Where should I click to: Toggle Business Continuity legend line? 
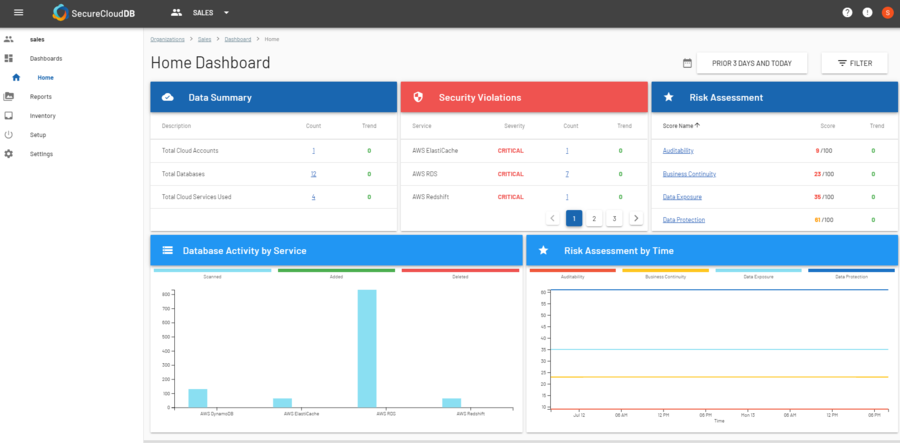(x=665, y=271)
